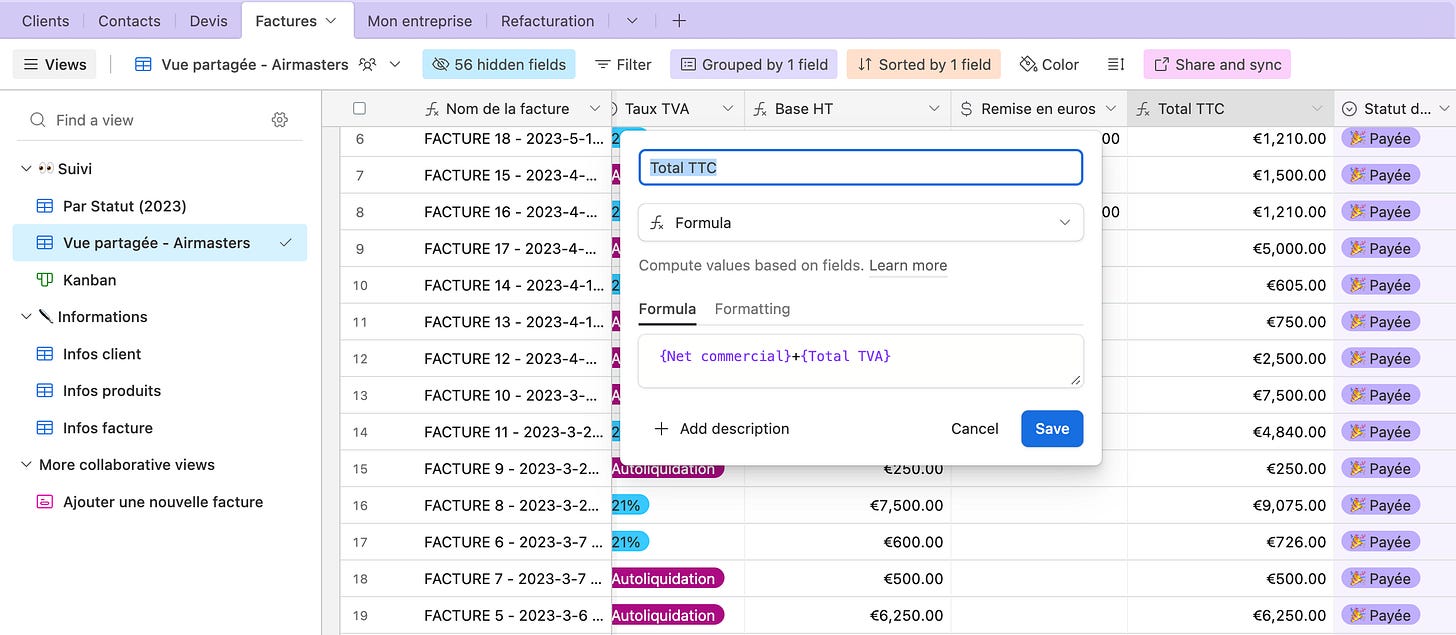Click the Color paint bucket button
The image size is (1456, 635).
pyautogui.click(x=1049, y=65)
